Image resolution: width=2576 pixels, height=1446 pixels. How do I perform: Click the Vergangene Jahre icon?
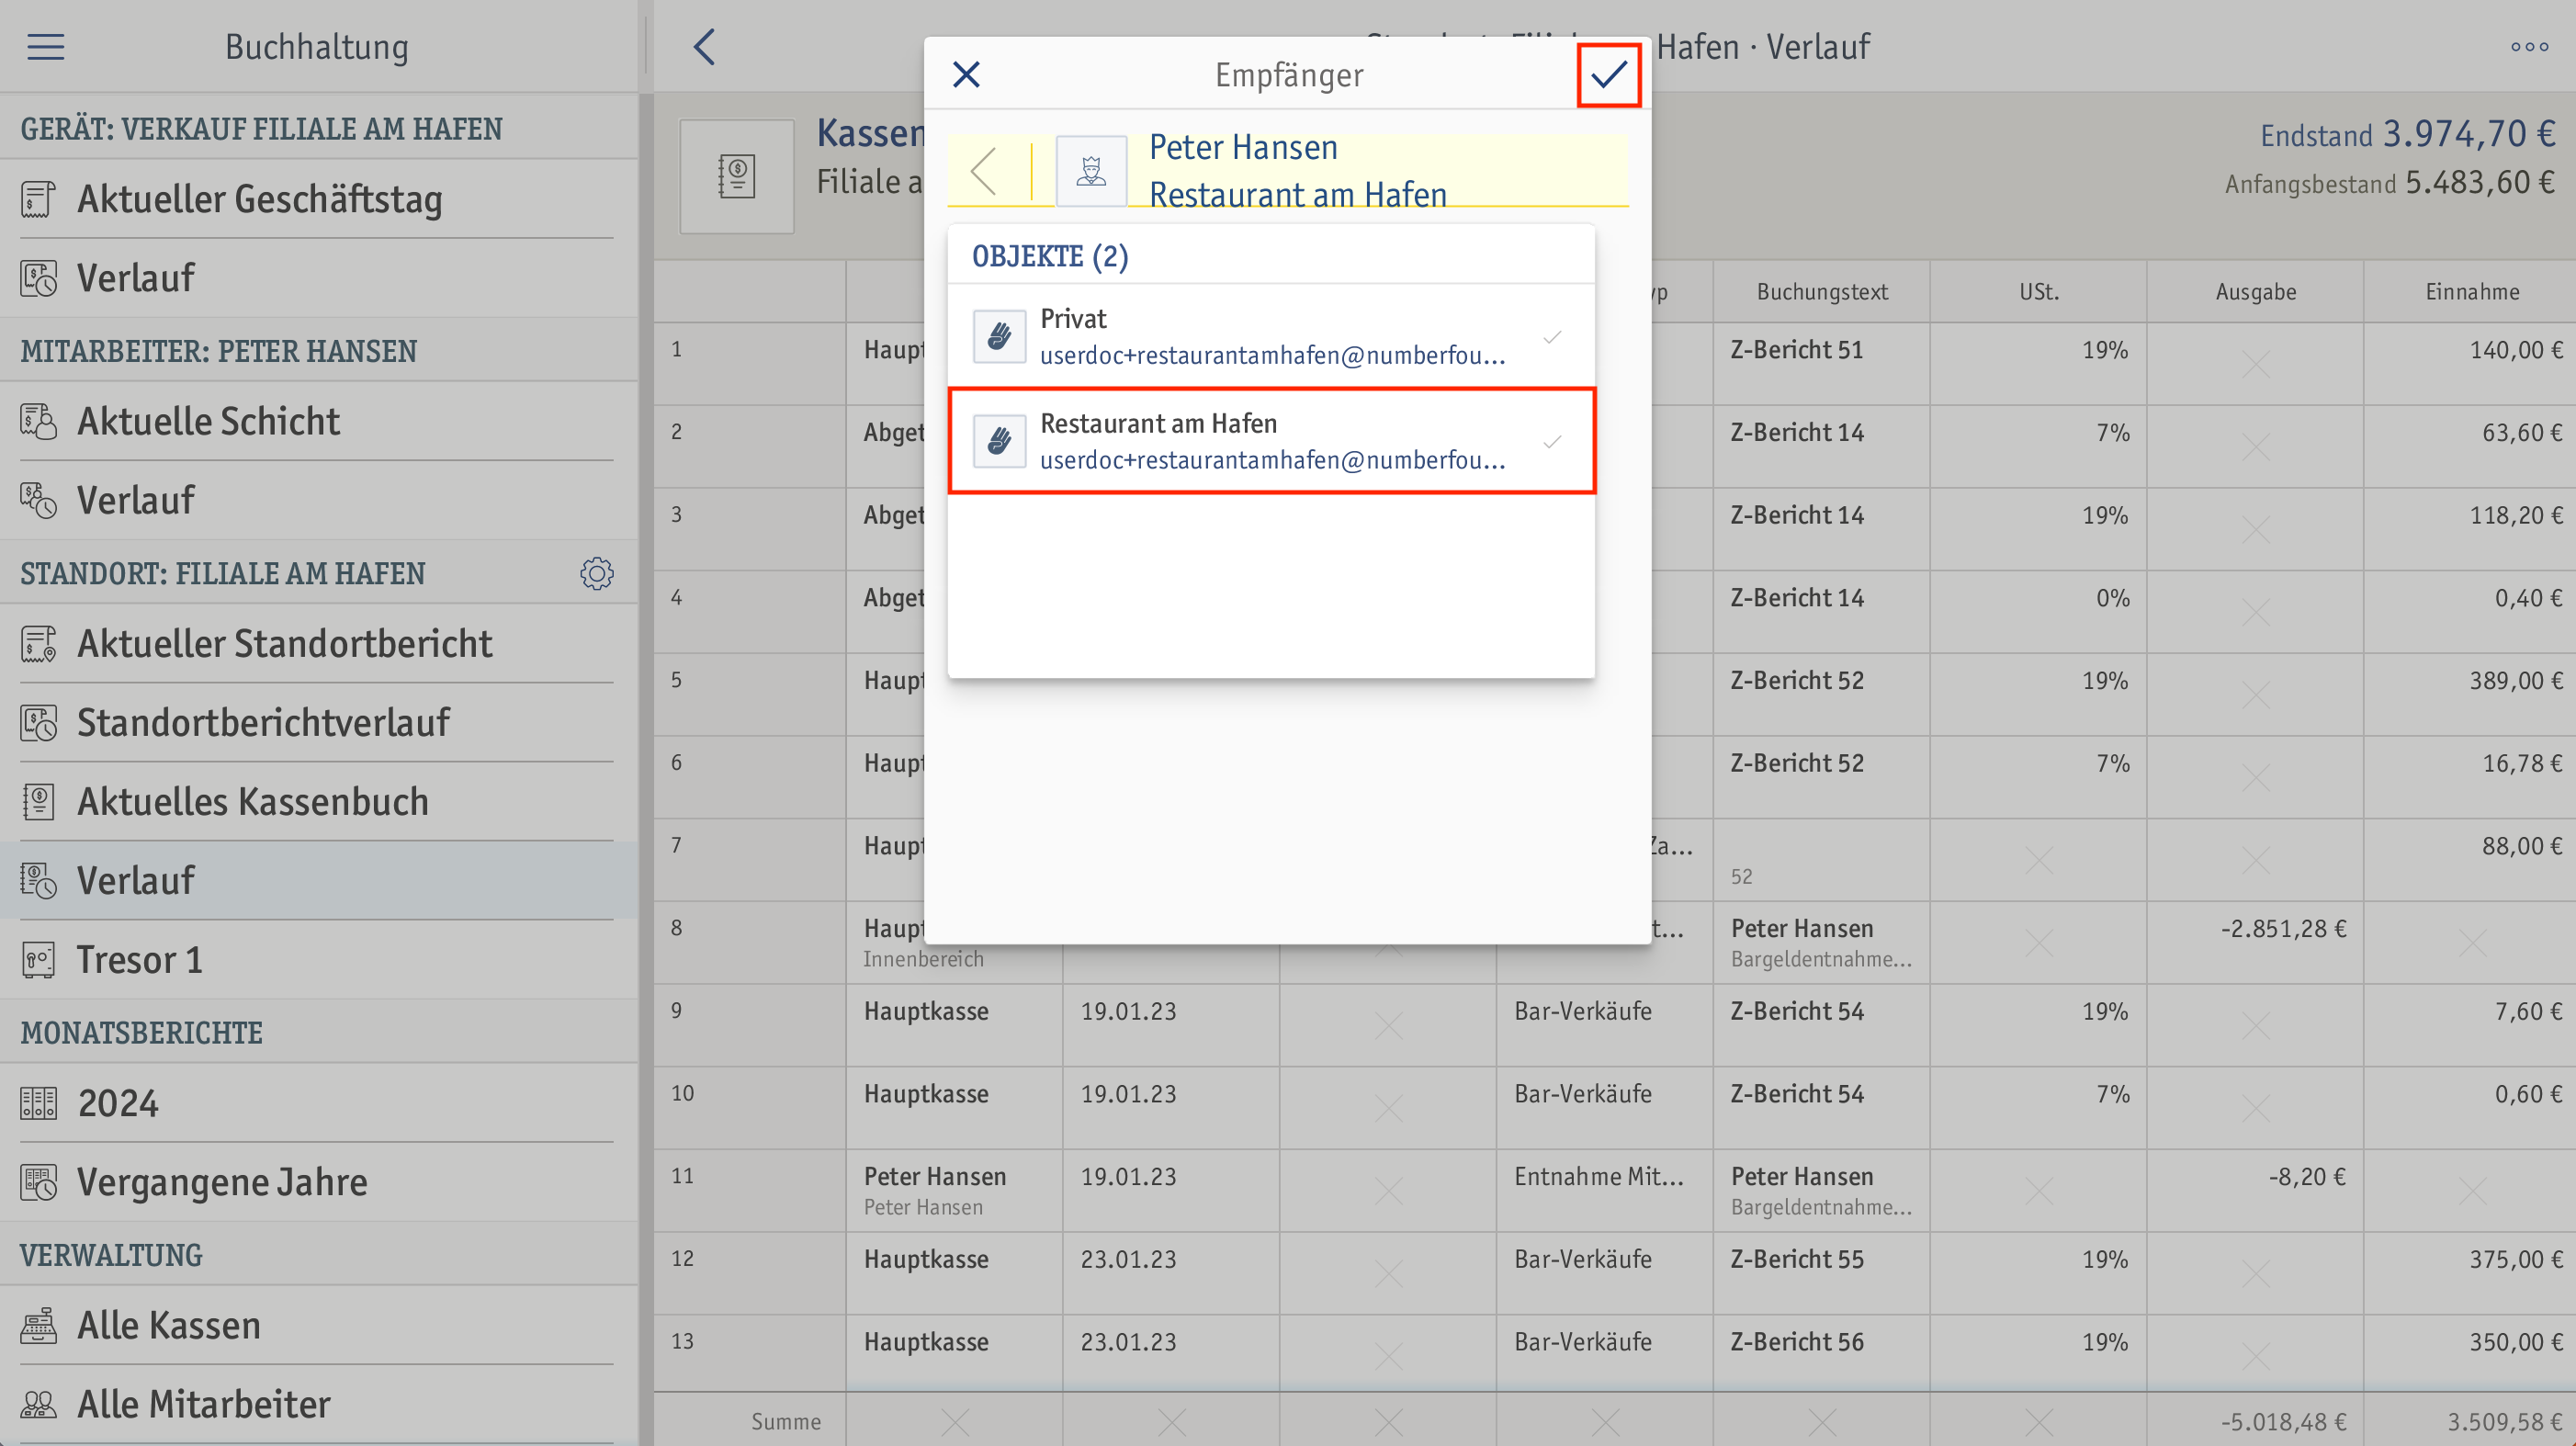(38, 1183)
